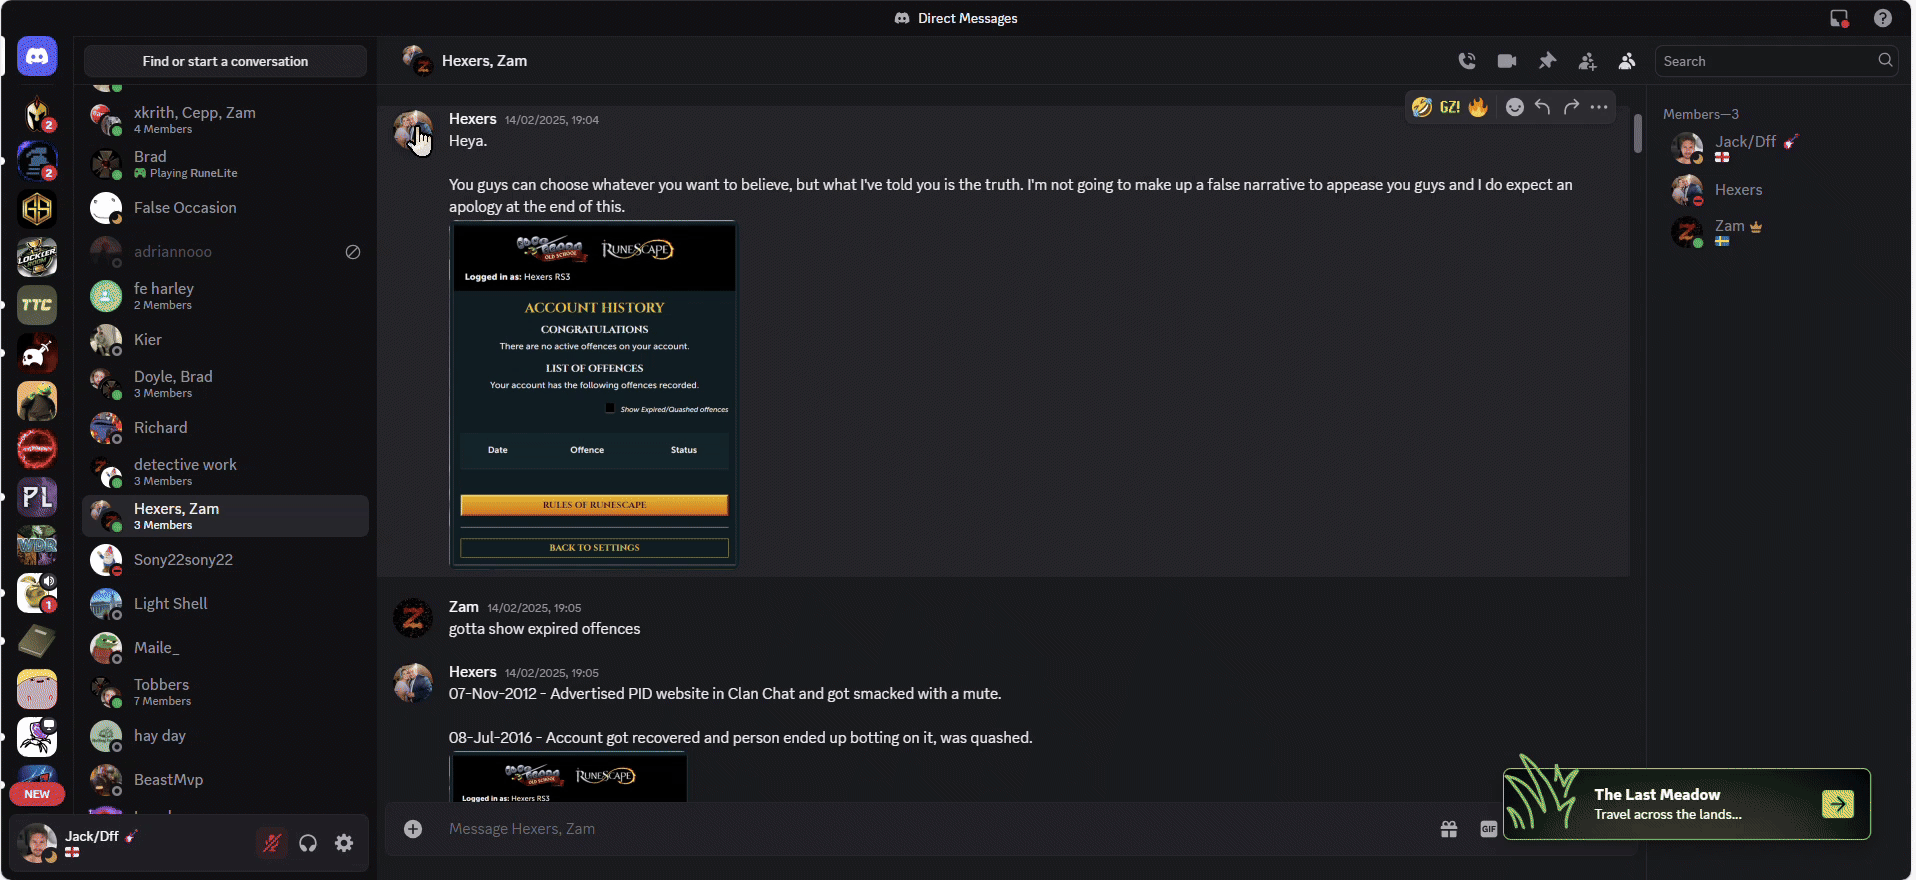Open the add reaction picker
This screenshot has width=1916, height=880.
1515,107
